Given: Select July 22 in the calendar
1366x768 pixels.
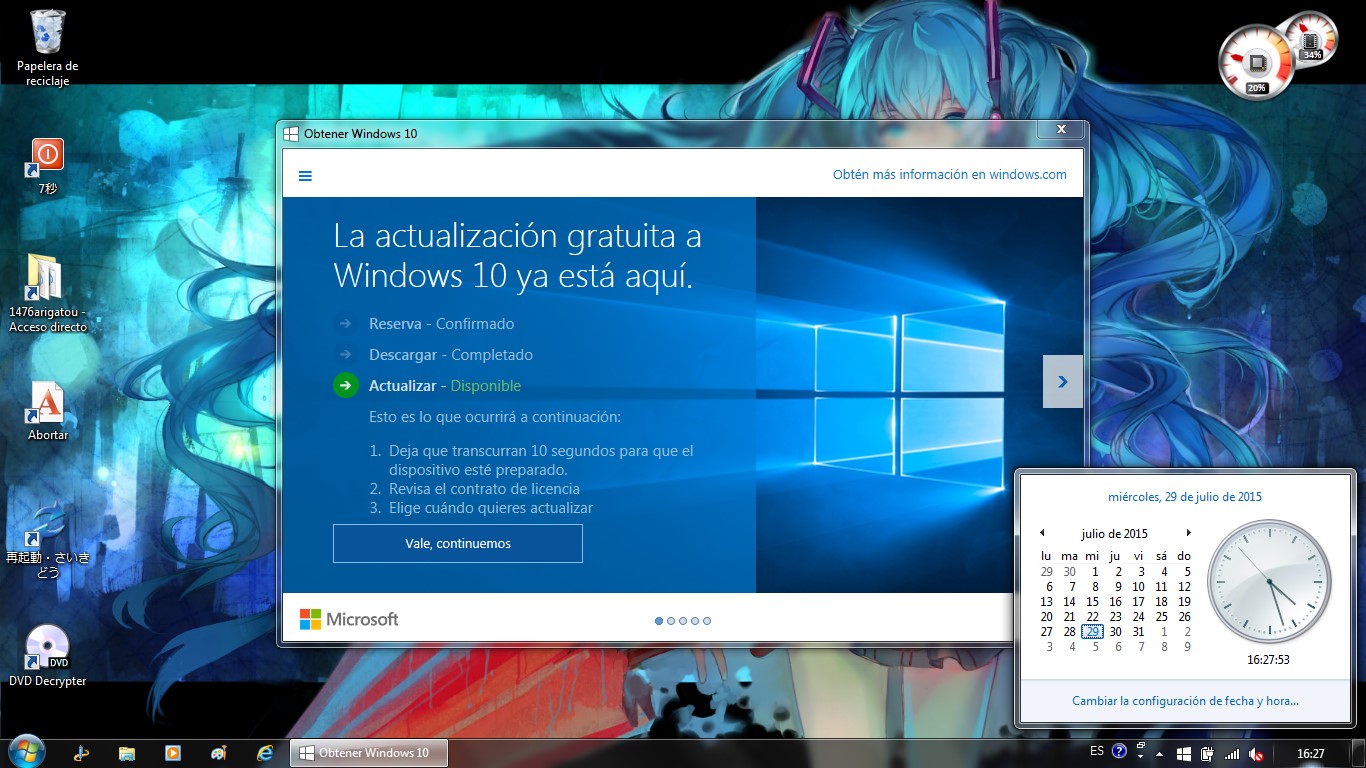Looking at the screenshot, I should point(1092,617).
